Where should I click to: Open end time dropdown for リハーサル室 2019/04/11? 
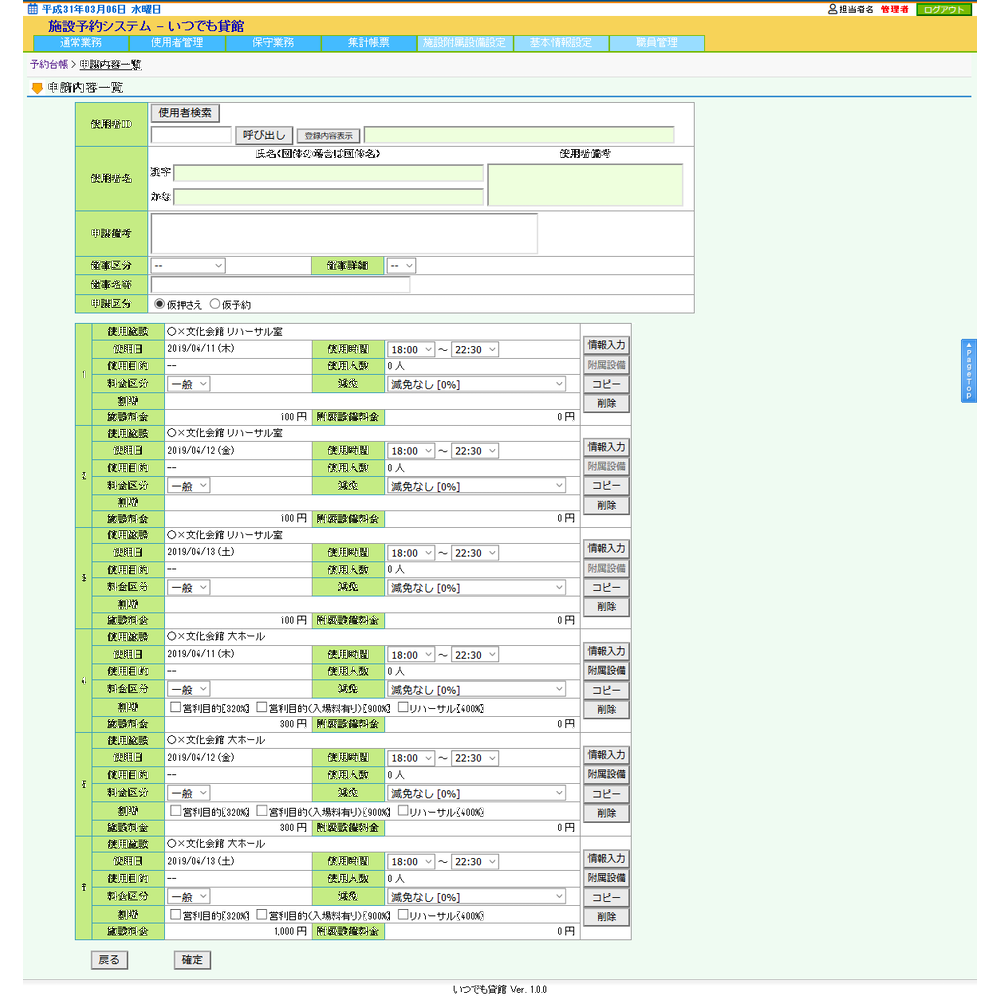click(475, 349)
